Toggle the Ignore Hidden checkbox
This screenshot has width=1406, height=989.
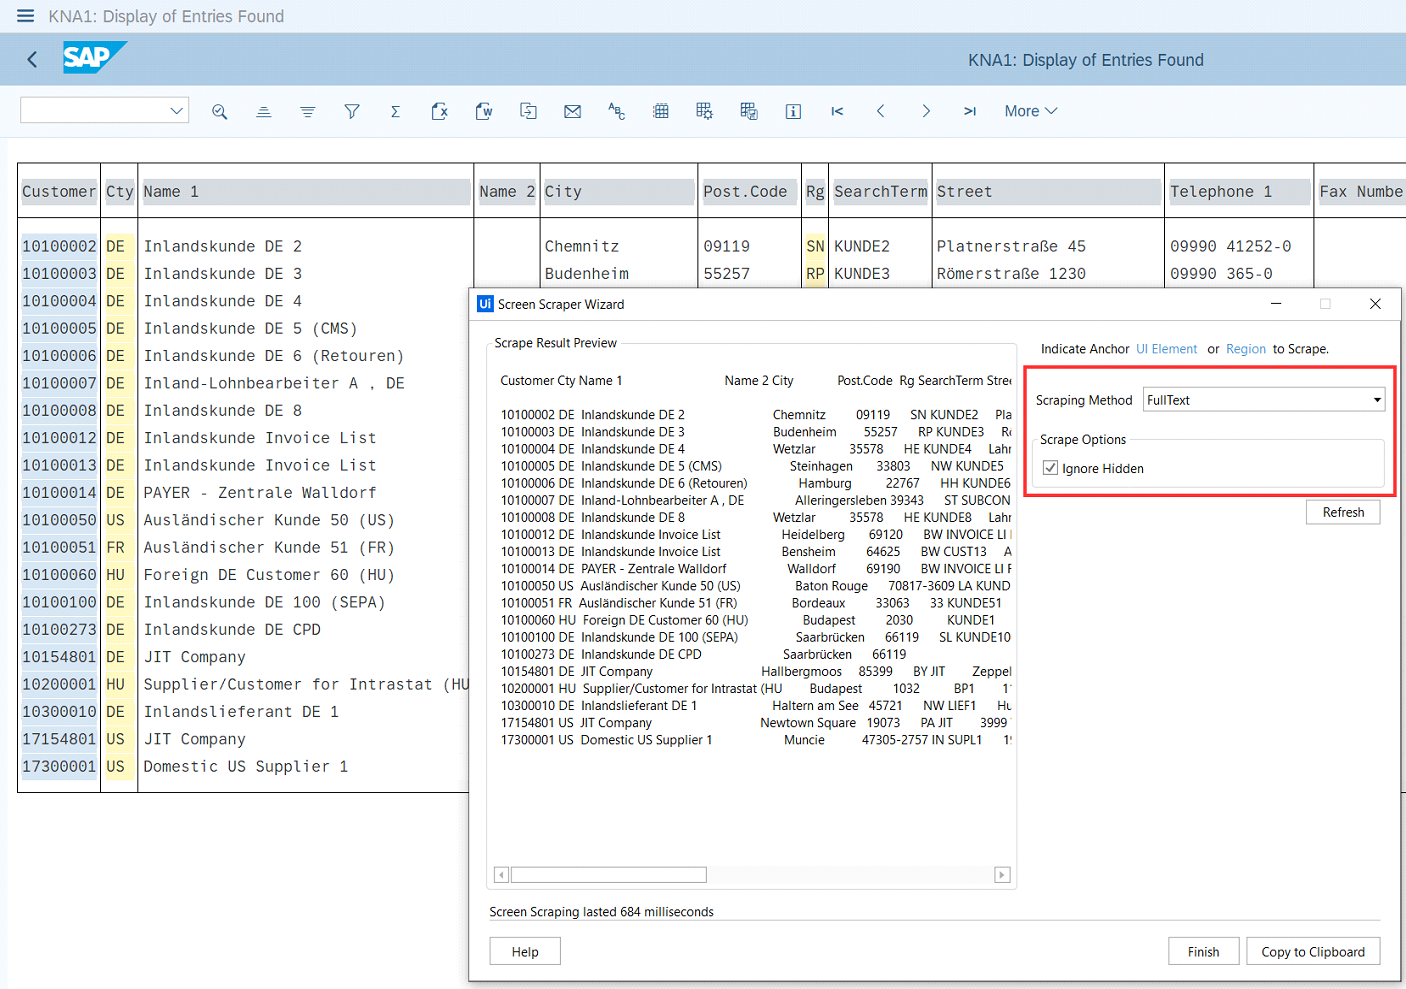1050,468
